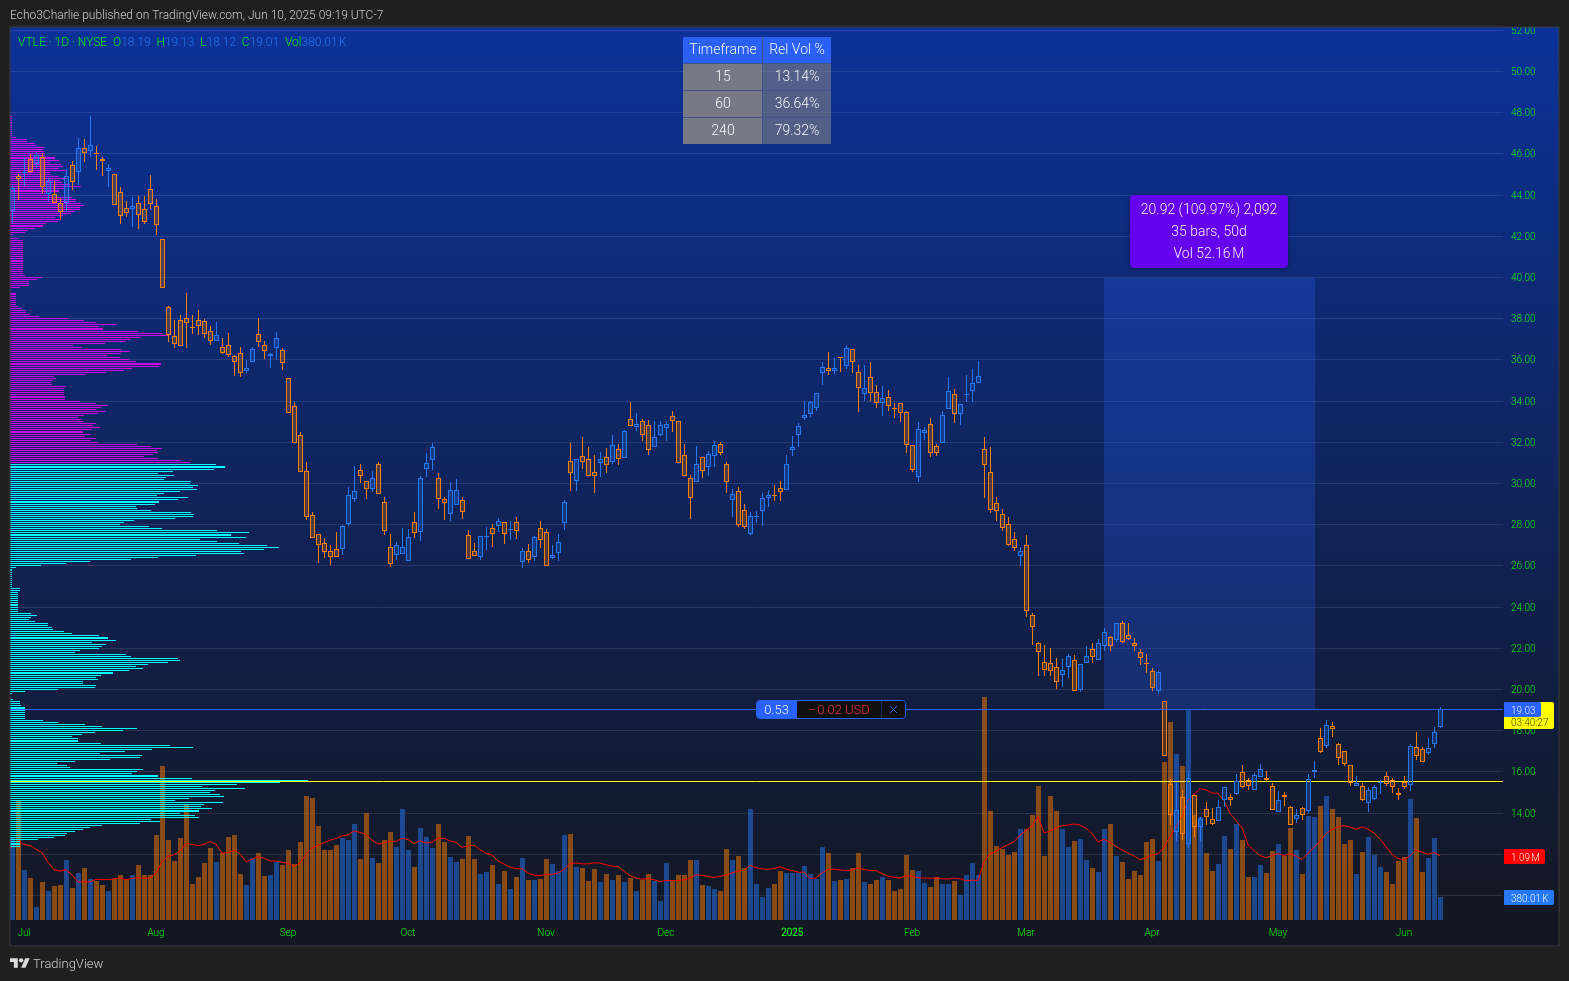
Task: Click the 240 timeframe table cell
Action: pos(723,130)
